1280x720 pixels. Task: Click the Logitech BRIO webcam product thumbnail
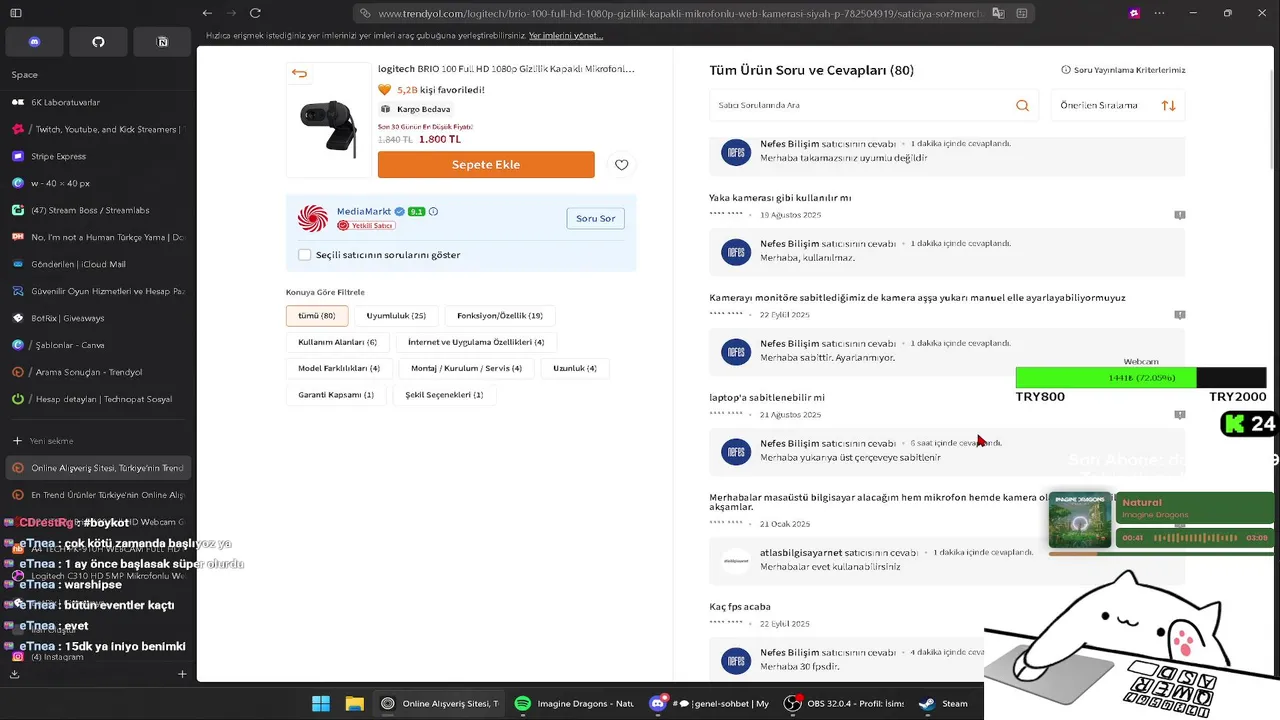pyautogui.click(x=328, y=120)
